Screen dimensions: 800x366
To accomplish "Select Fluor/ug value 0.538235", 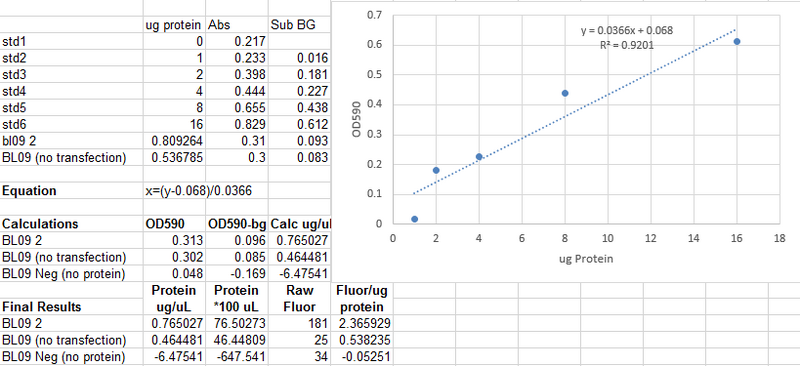I will [x=362, y=340].
